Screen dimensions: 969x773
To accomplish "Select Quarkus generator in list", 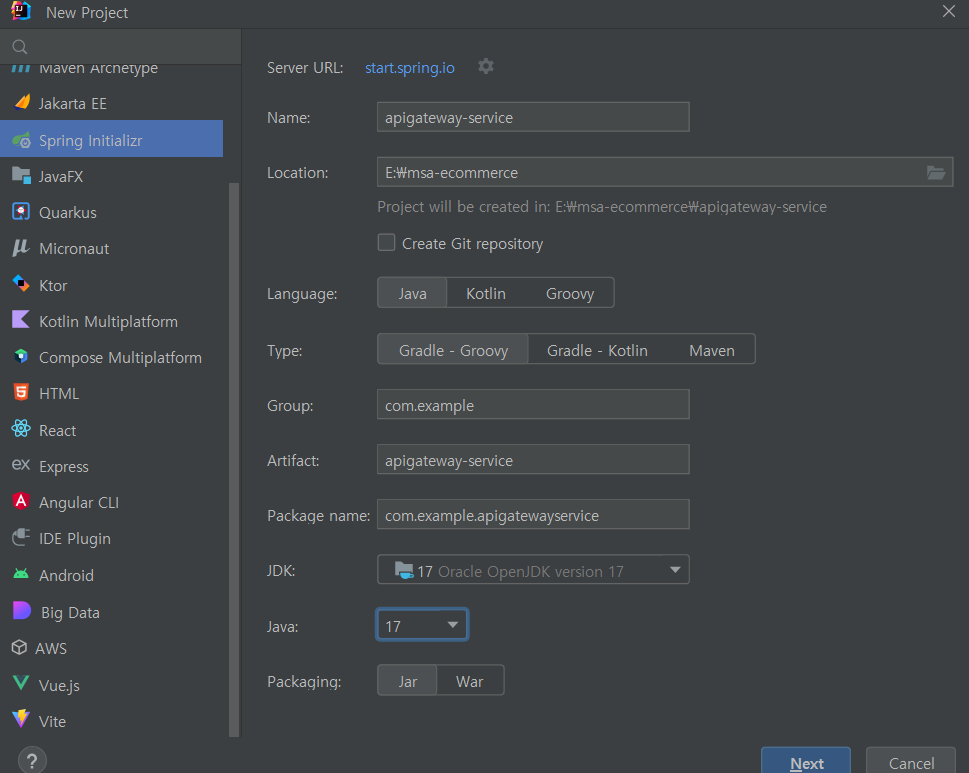I will tap(111, 212).
